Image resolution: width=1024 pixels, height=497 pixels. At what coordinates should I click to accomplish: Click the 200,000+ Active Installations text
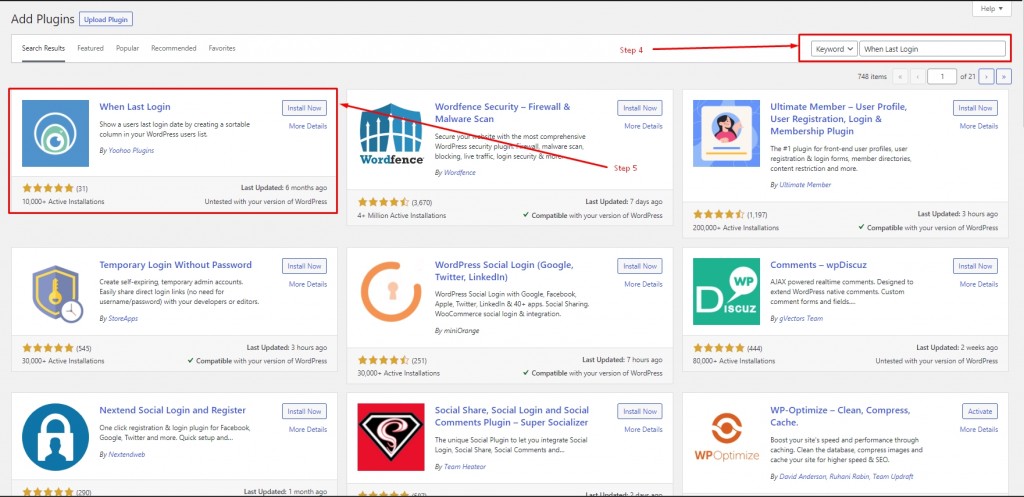pyautogui.click(x=736, y=228)
